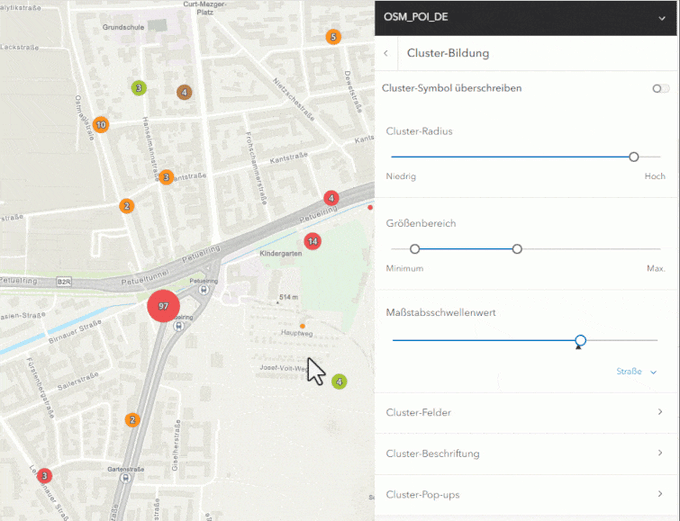The height and width of the screenshot is (521, 680).
Task: Click the Gartenstraße transit station icon
Action: pos(126,478)
